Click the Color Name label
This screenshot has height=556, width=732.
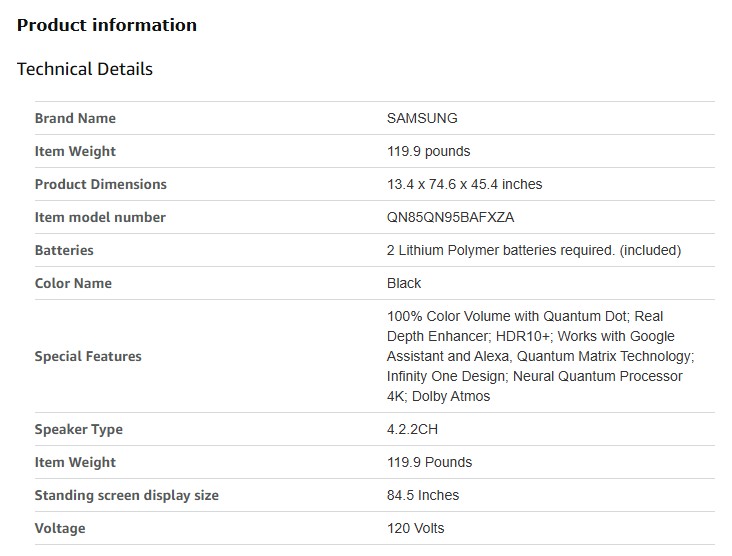pyautogui.click(x=74, y=283)
